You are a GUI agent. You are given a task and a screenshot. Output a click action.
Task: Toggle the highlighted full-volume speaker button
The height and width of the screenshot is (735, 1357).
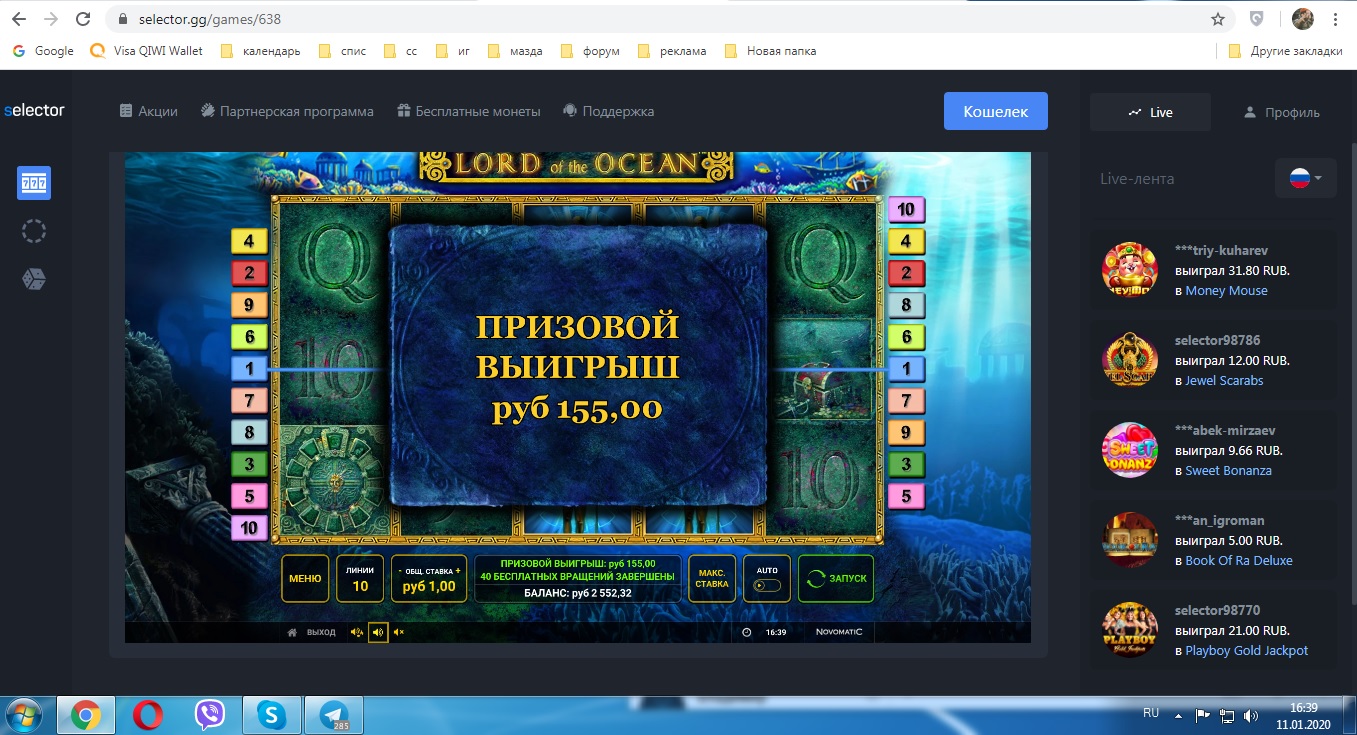click(x=378, y=632)
